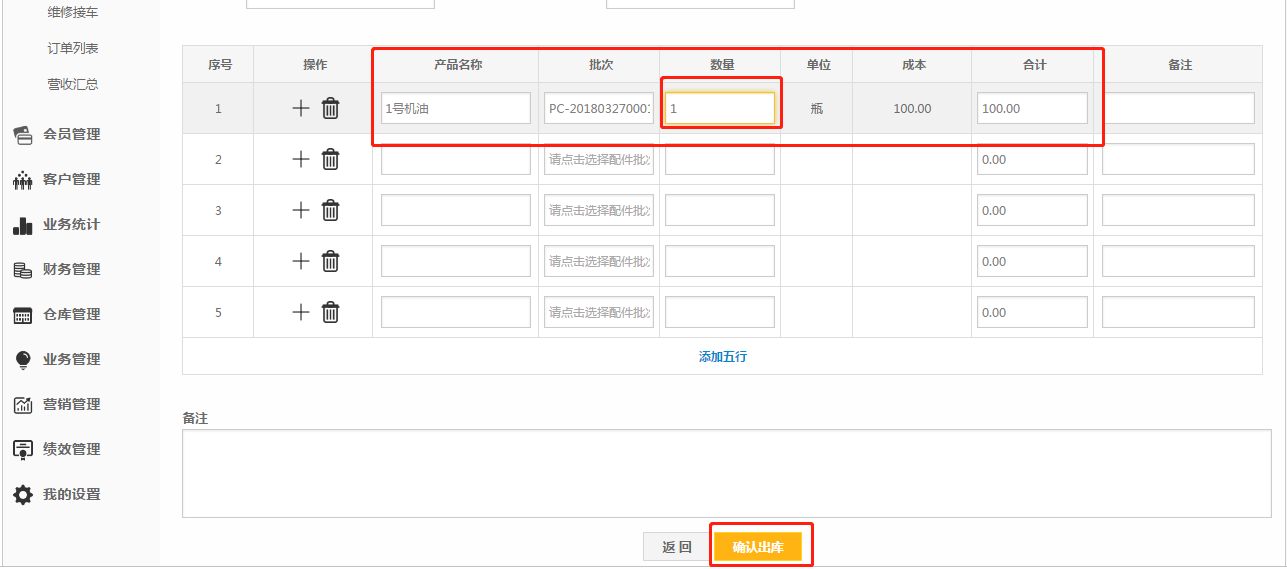1287x569 pixels.
Task: Open the 营收汇总 submenu item
Action: coord(73,84)
